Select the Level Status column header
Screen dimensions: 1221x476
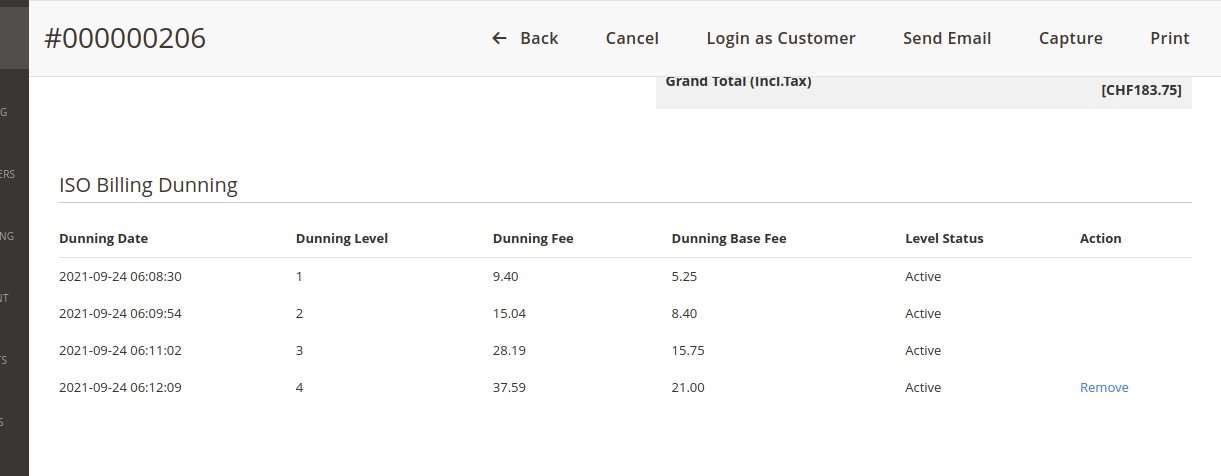coord(944,239)
